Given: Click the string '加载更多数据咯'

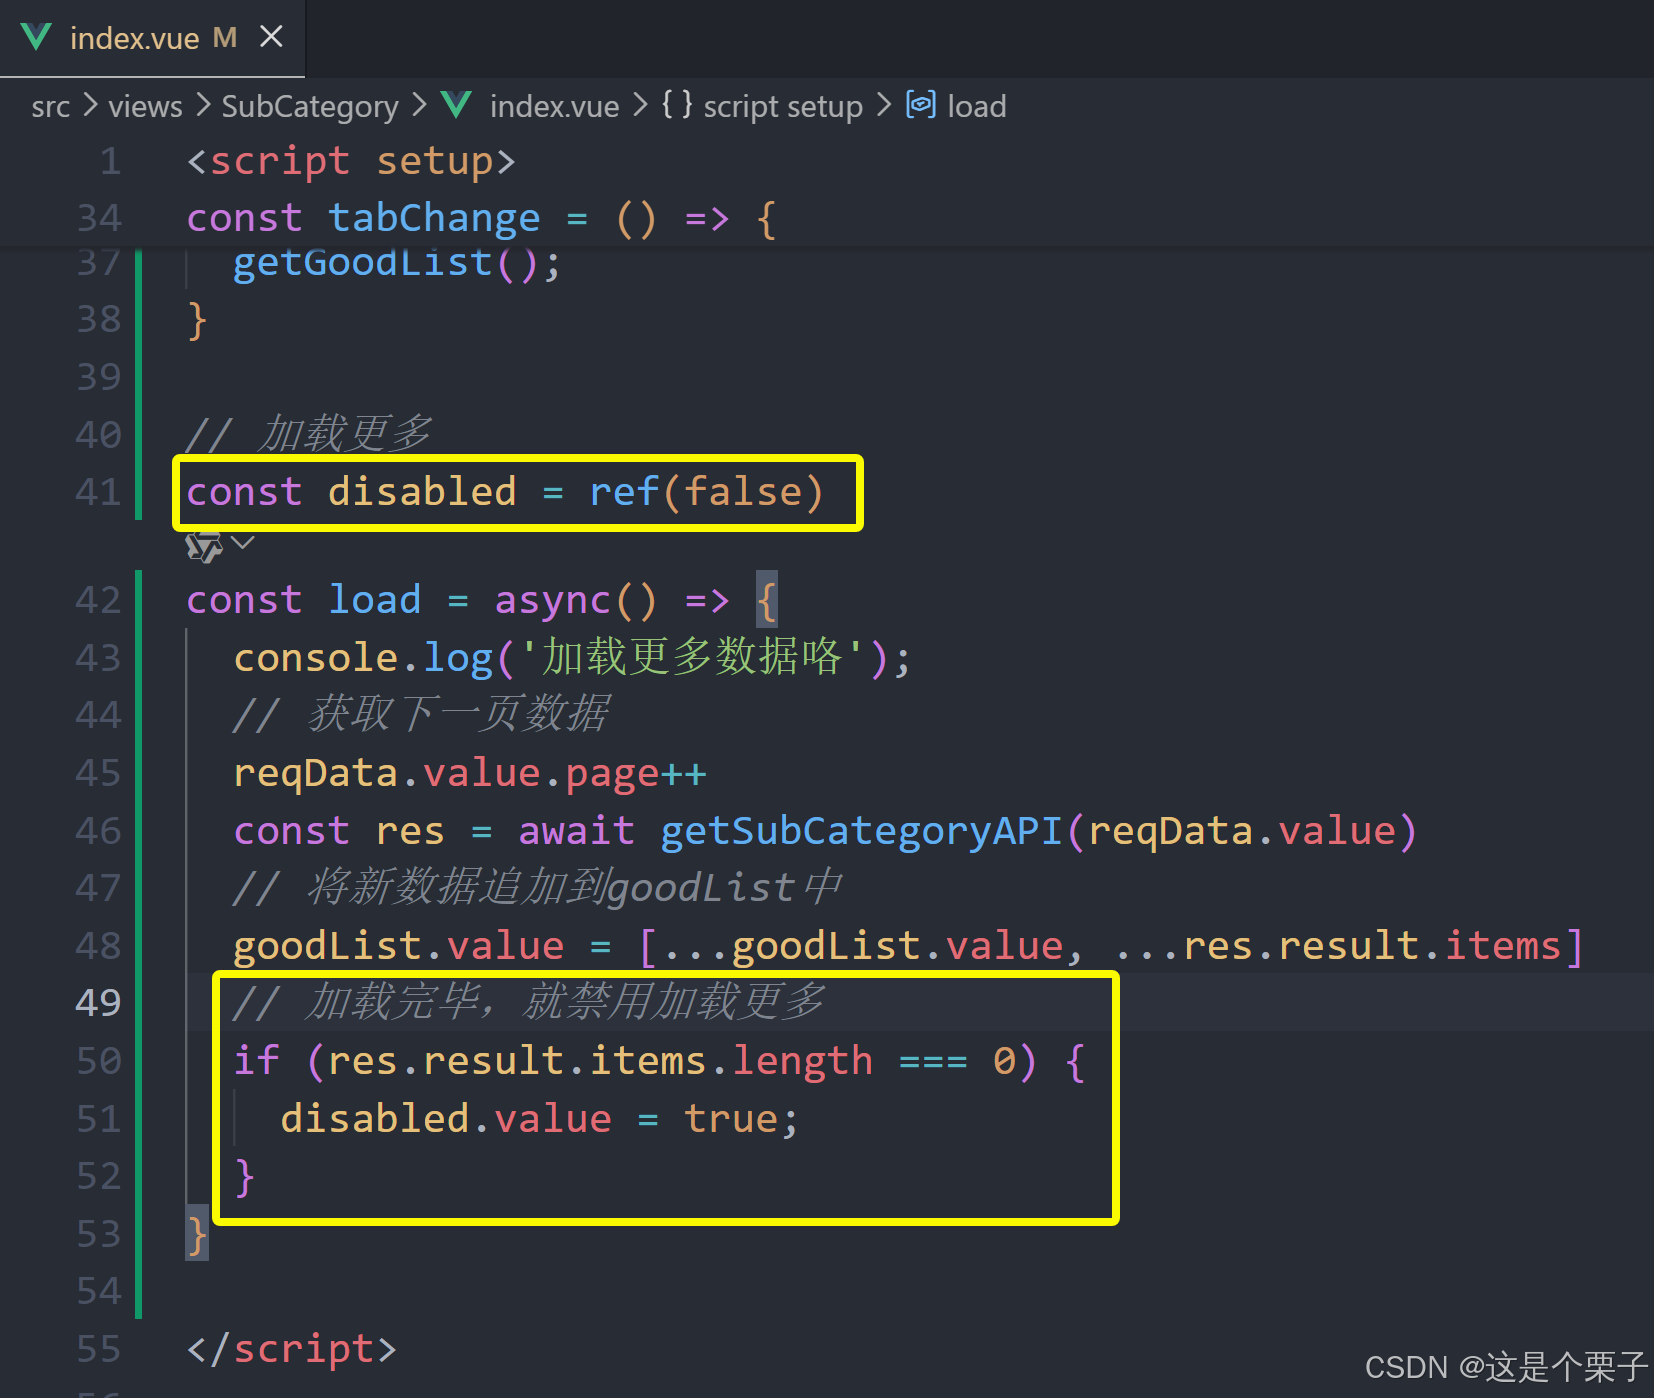Looking at the screenshot, I should [x=692, y=657].
